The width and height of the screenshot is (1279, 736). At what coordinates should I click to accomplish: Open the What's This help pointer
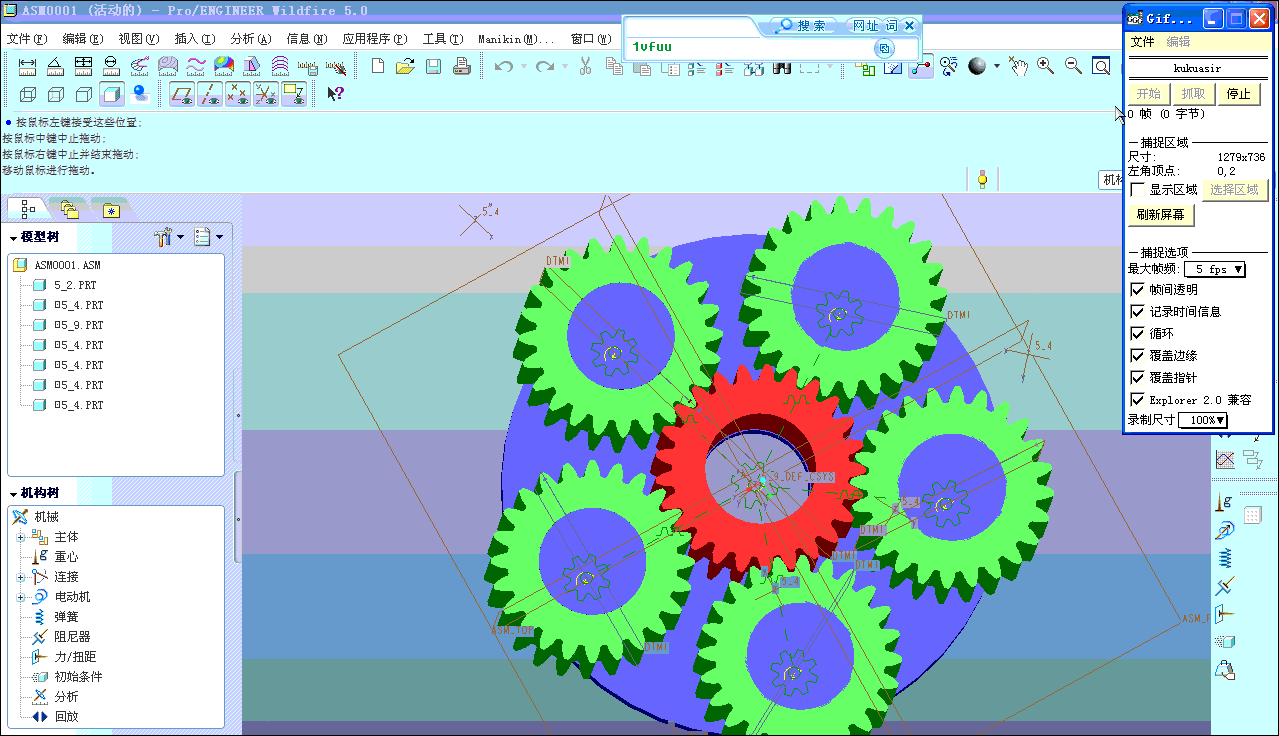(x=335, y=94)
